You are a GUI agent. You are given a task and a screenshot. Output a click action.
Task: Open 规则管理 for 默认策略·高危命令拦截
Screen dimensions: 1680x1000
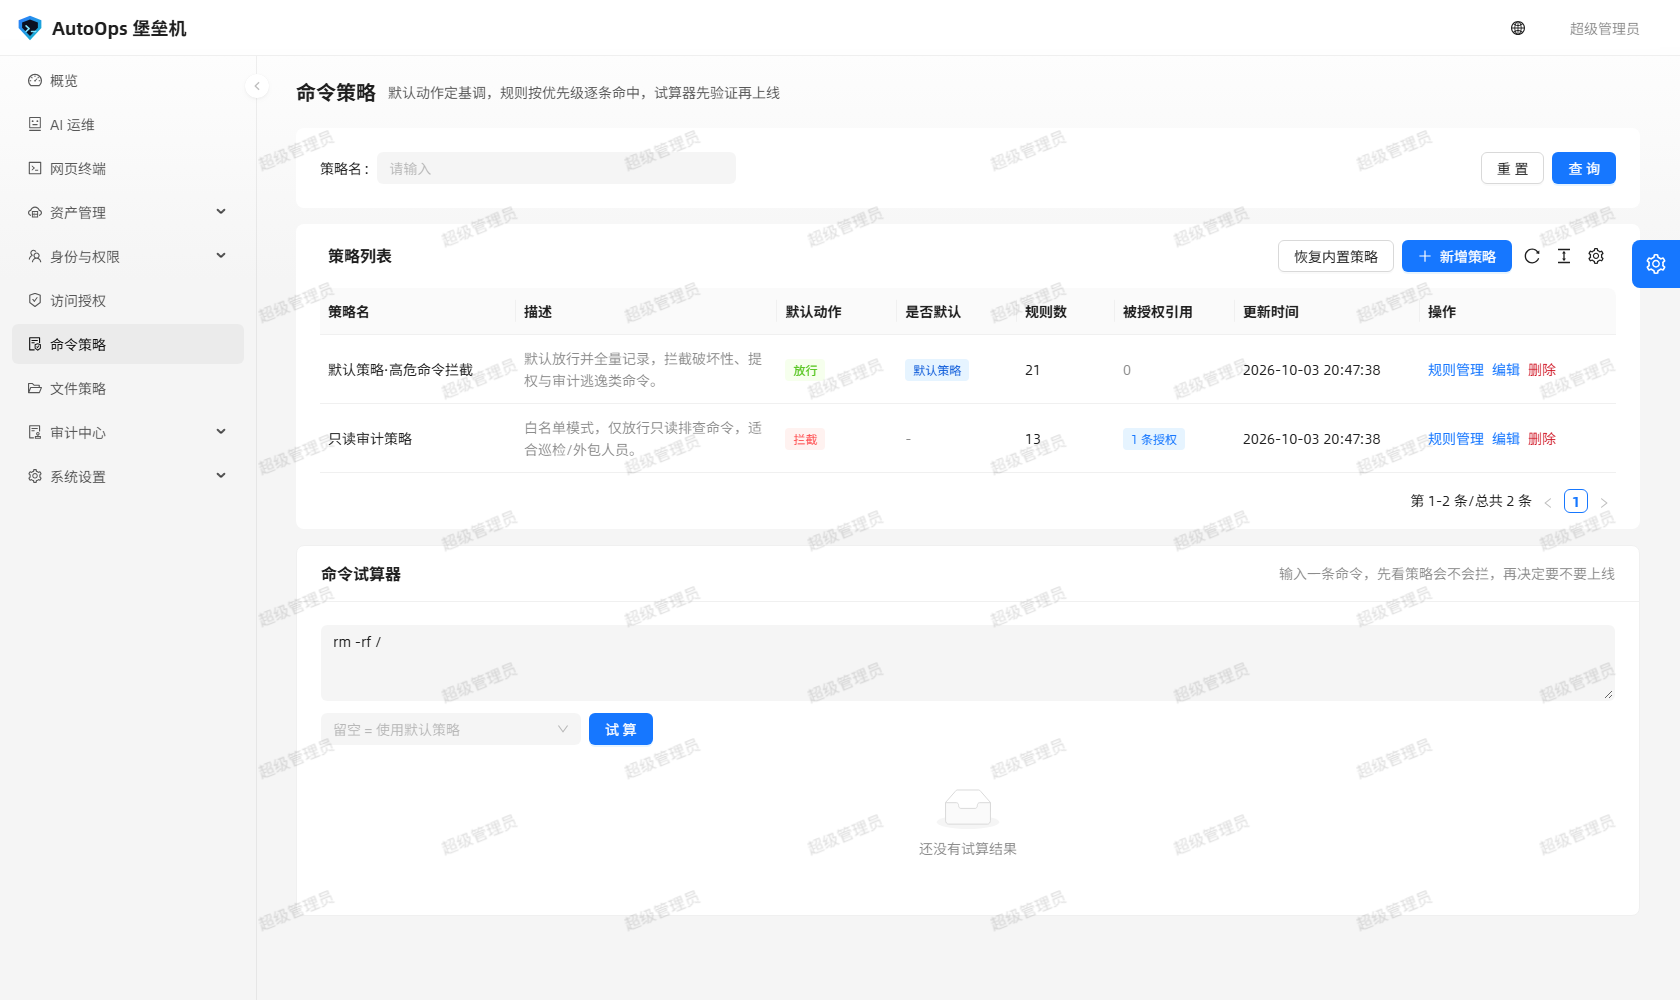click(1456, 369)
